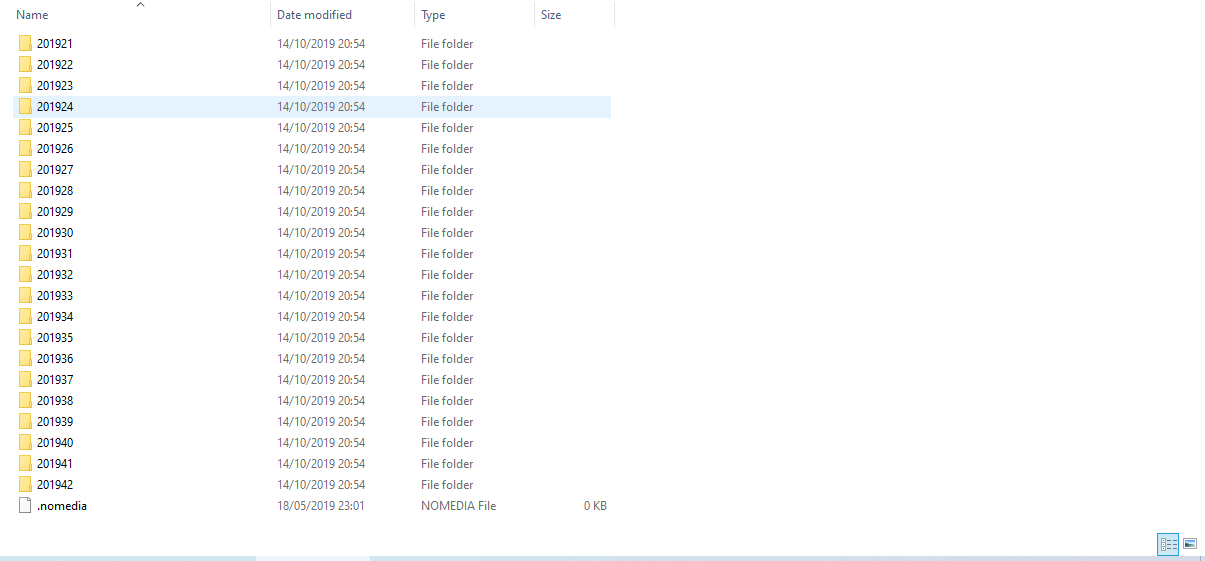This screenshot has width=1205, height=561.
Task: Click the 201929 folder icon
Action: (25, 212)
